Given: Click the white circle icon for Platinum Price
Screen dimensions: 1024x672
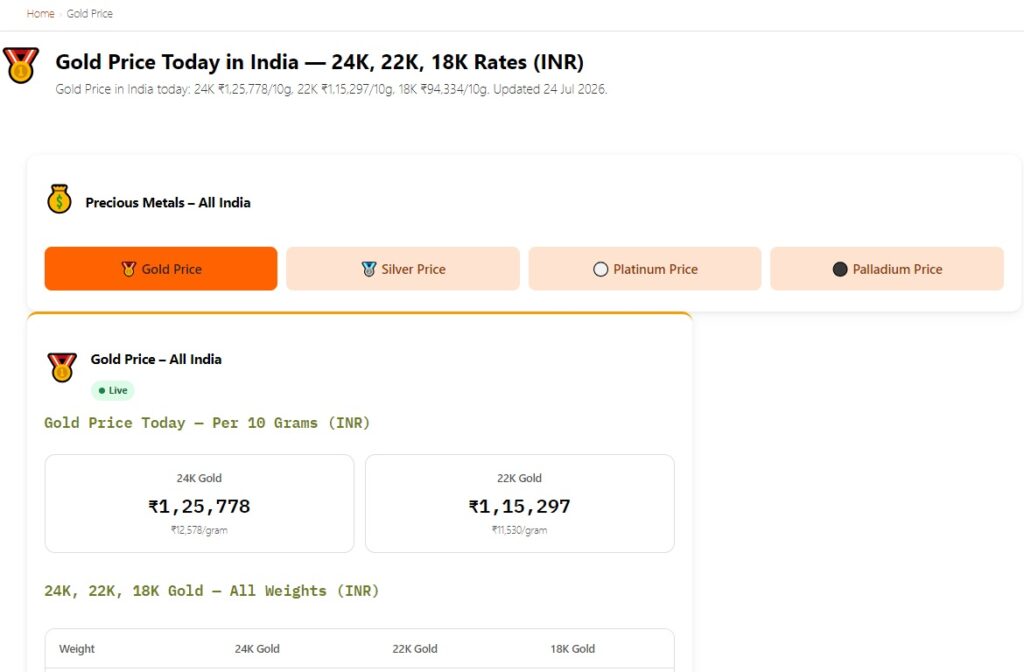Looking at the screenshot, I should tap(600, 269).
